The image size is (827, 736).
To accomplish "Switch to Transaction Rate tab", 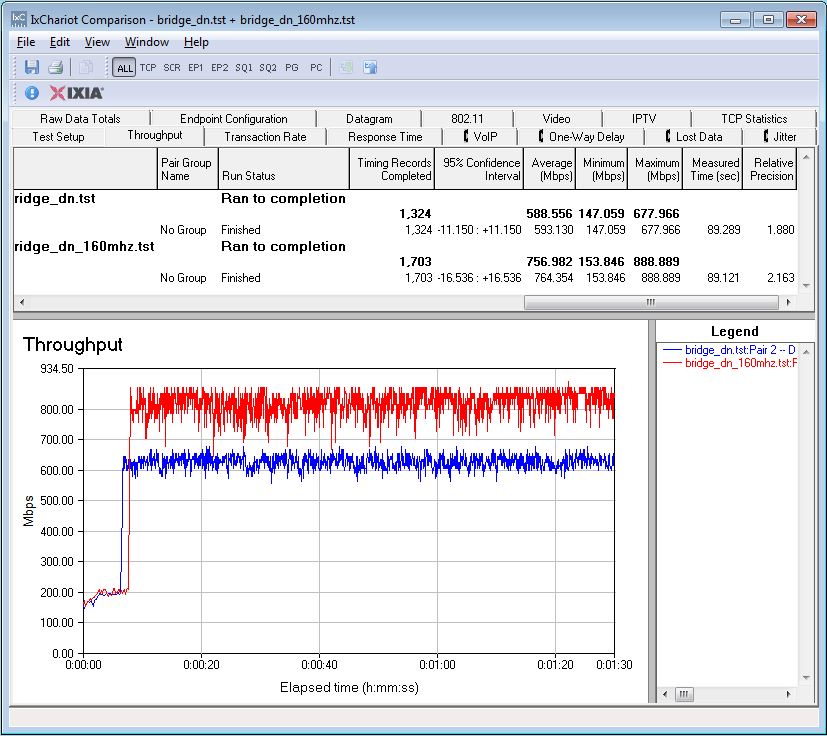I will pos(265,137).
